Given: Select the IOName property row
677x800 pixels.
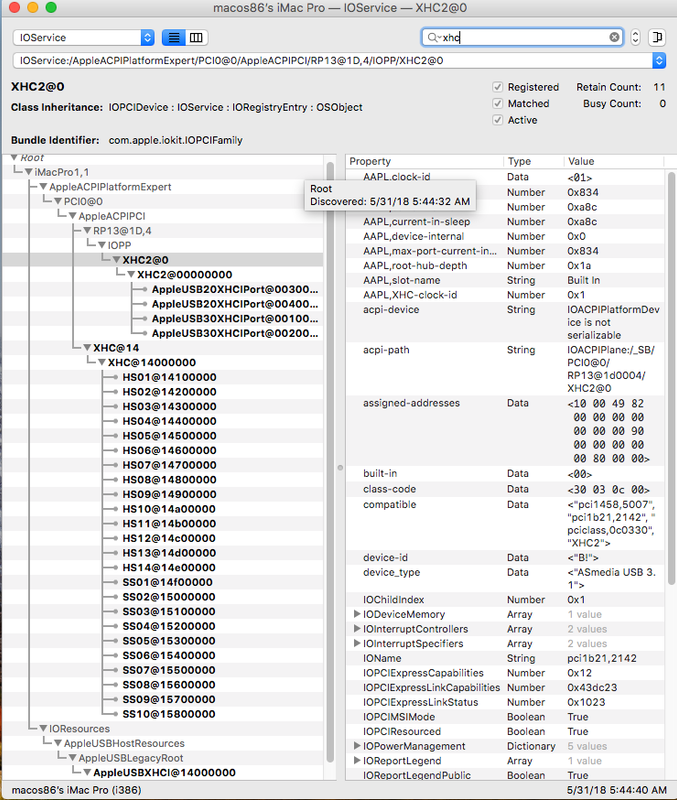Looking at the screenshot, I should [505, 658].
